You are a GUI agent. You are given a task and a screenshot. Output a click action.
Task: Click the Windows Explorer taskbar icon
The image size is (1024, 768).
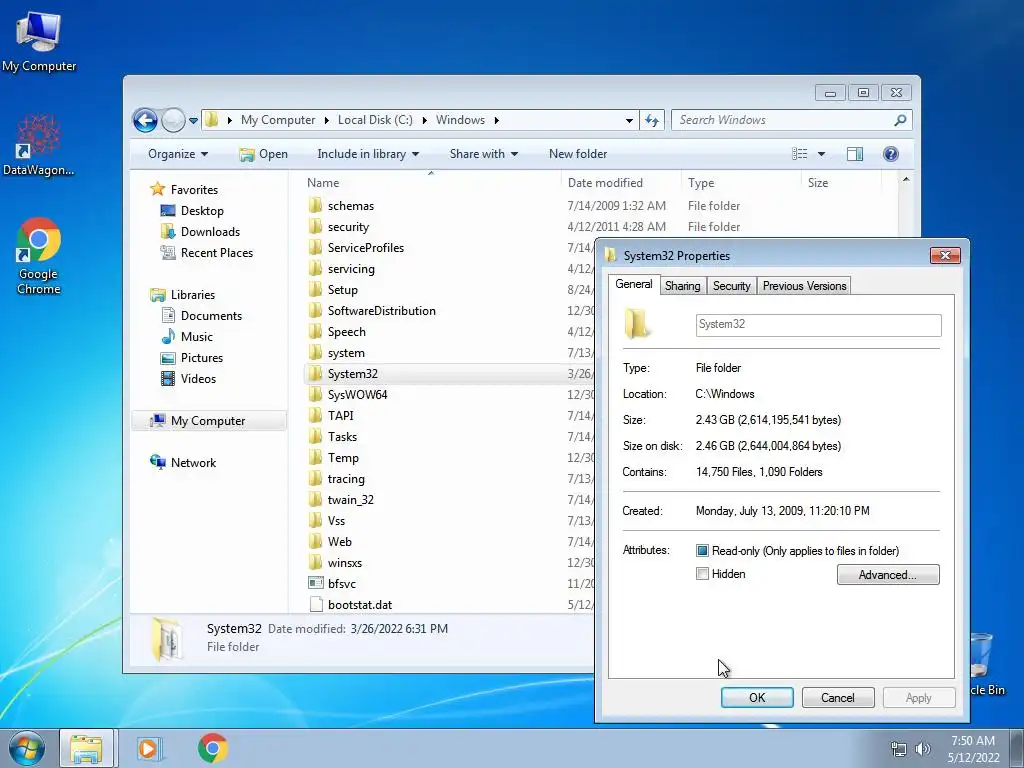pyautogui.click(x=86, y=748)
